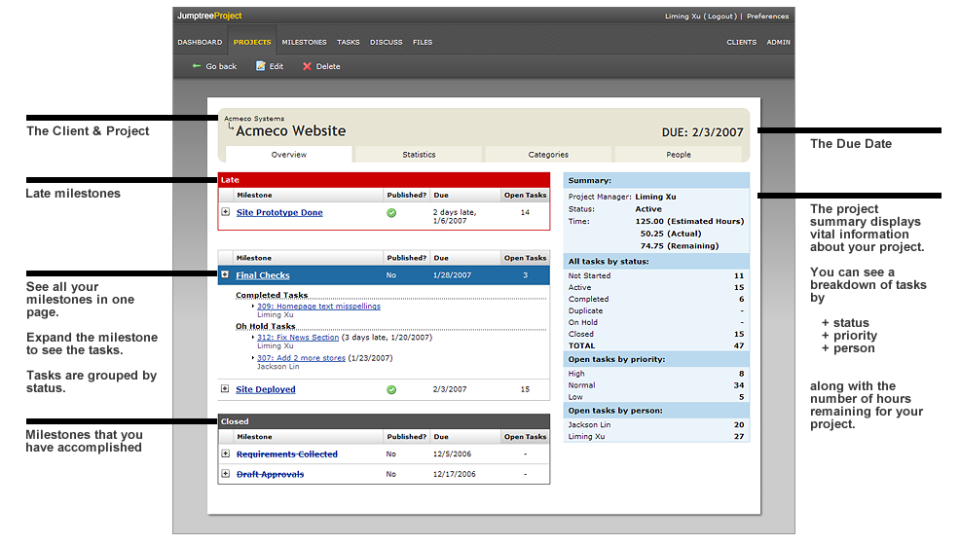
Task: Click the red Delete X icon
Action: [307, 66]
